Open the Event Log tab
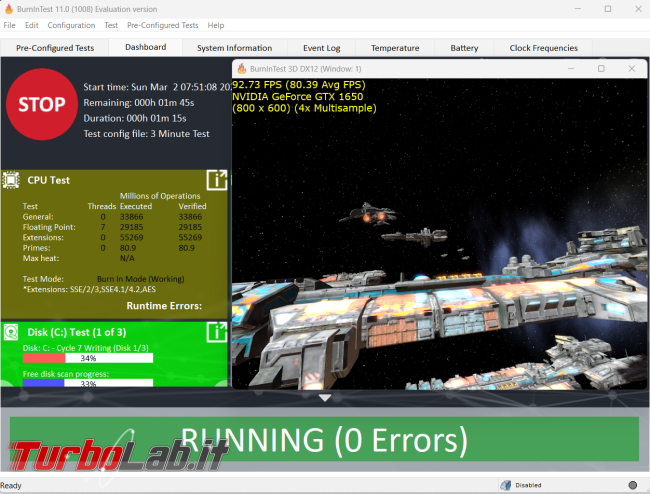650x494 pixels. pyautogui.click(x=322, y=48)
